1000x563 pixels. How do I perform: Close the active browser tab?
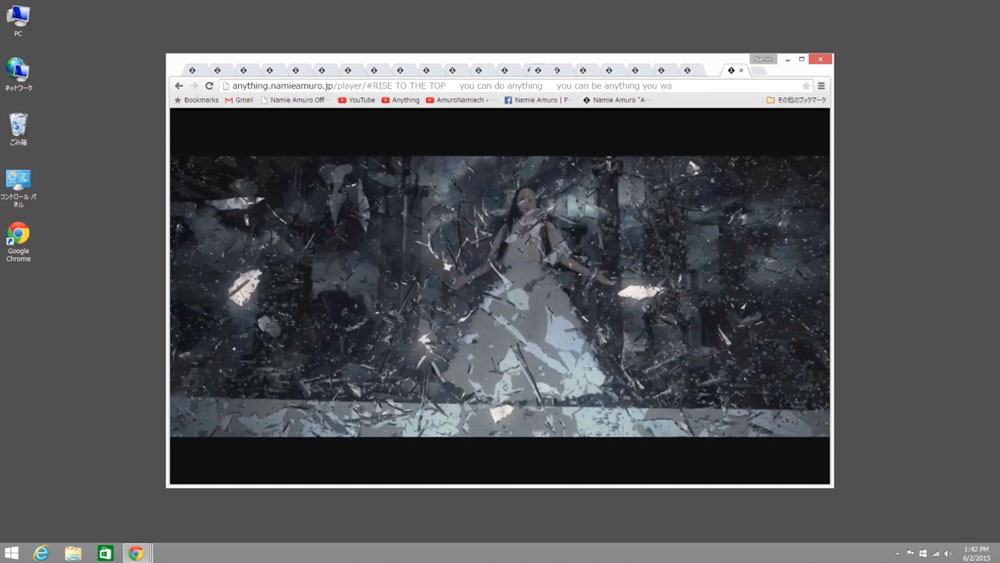pos(741,70)
